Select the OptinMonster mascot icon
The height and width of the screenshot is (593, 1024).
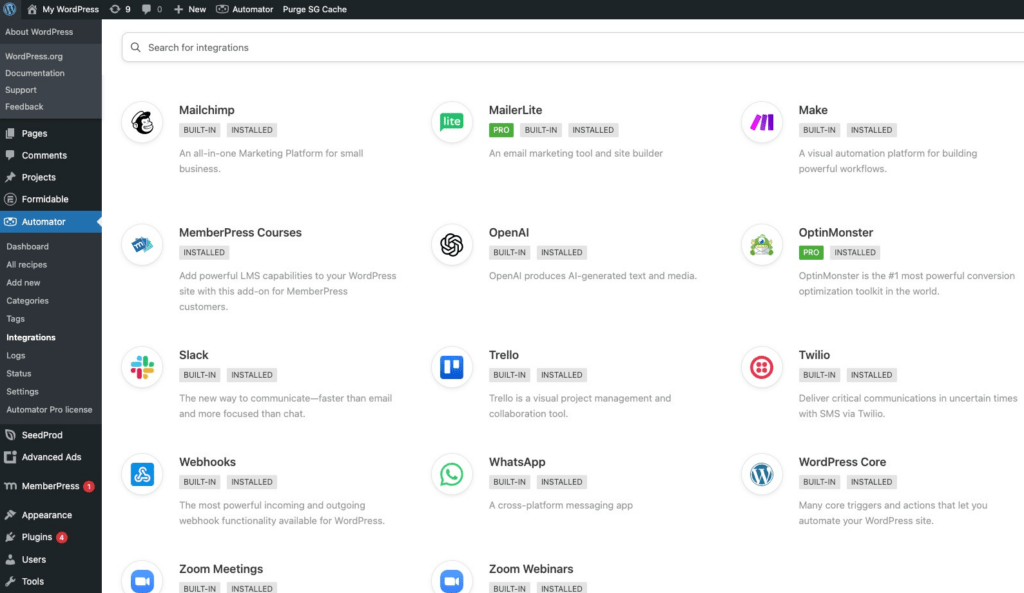(x=762, y=245)
